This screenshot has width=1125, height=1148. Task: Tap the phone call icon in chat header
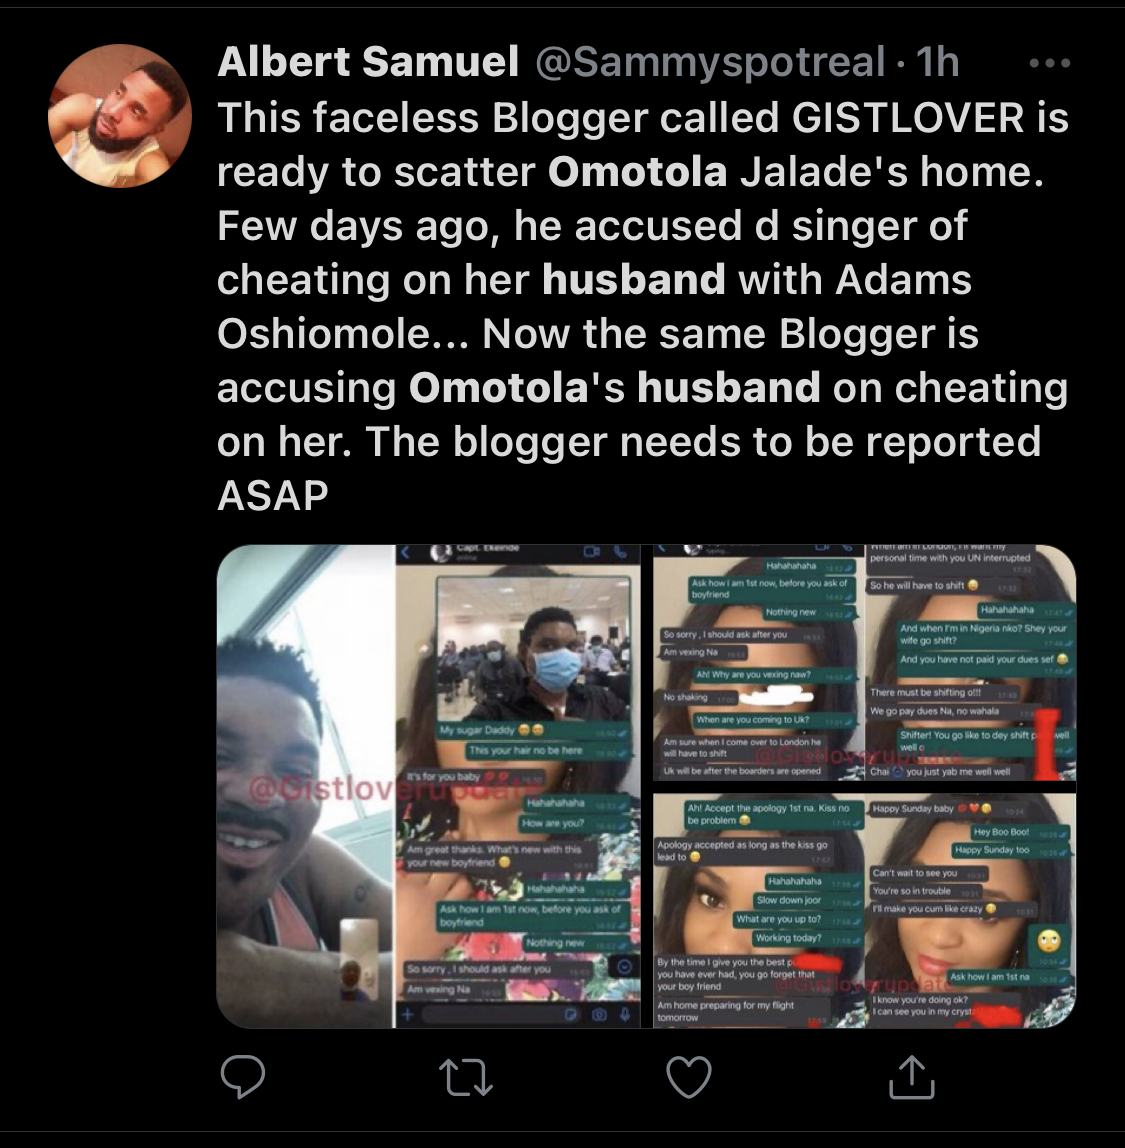coord(620,553)
